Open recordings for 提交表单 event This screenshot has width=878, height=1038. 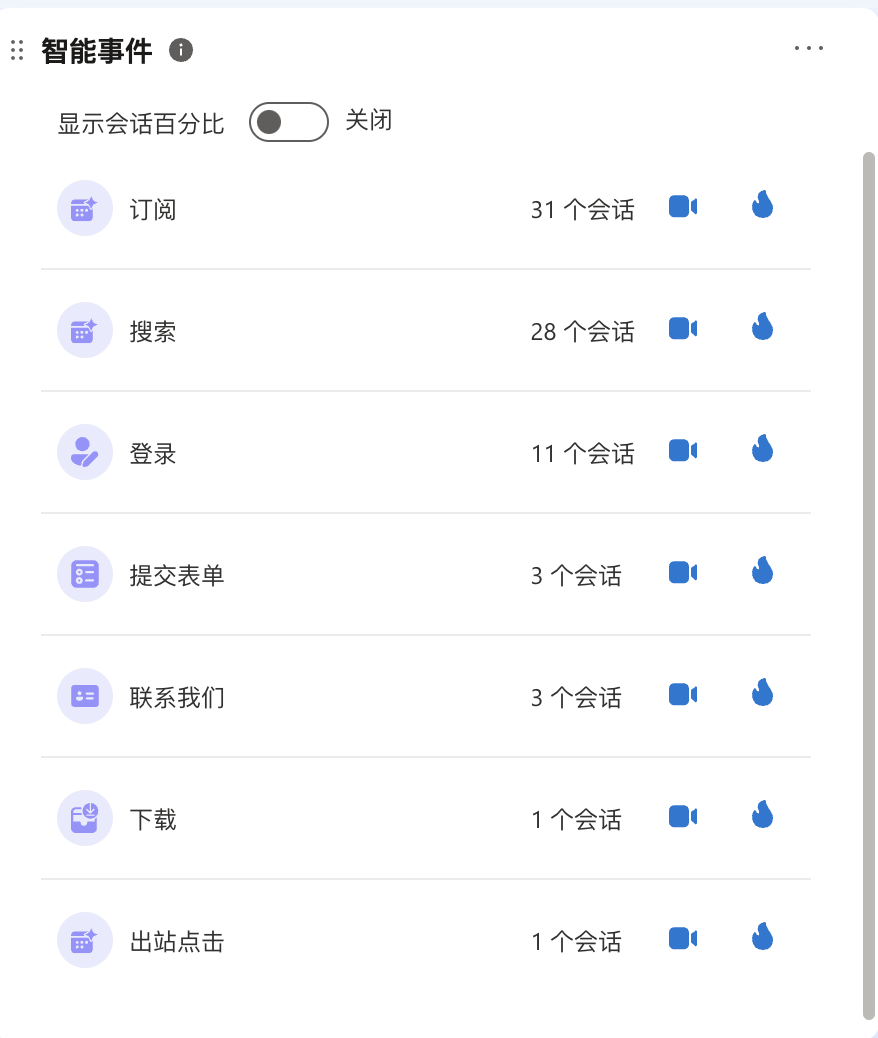(683, 573)
